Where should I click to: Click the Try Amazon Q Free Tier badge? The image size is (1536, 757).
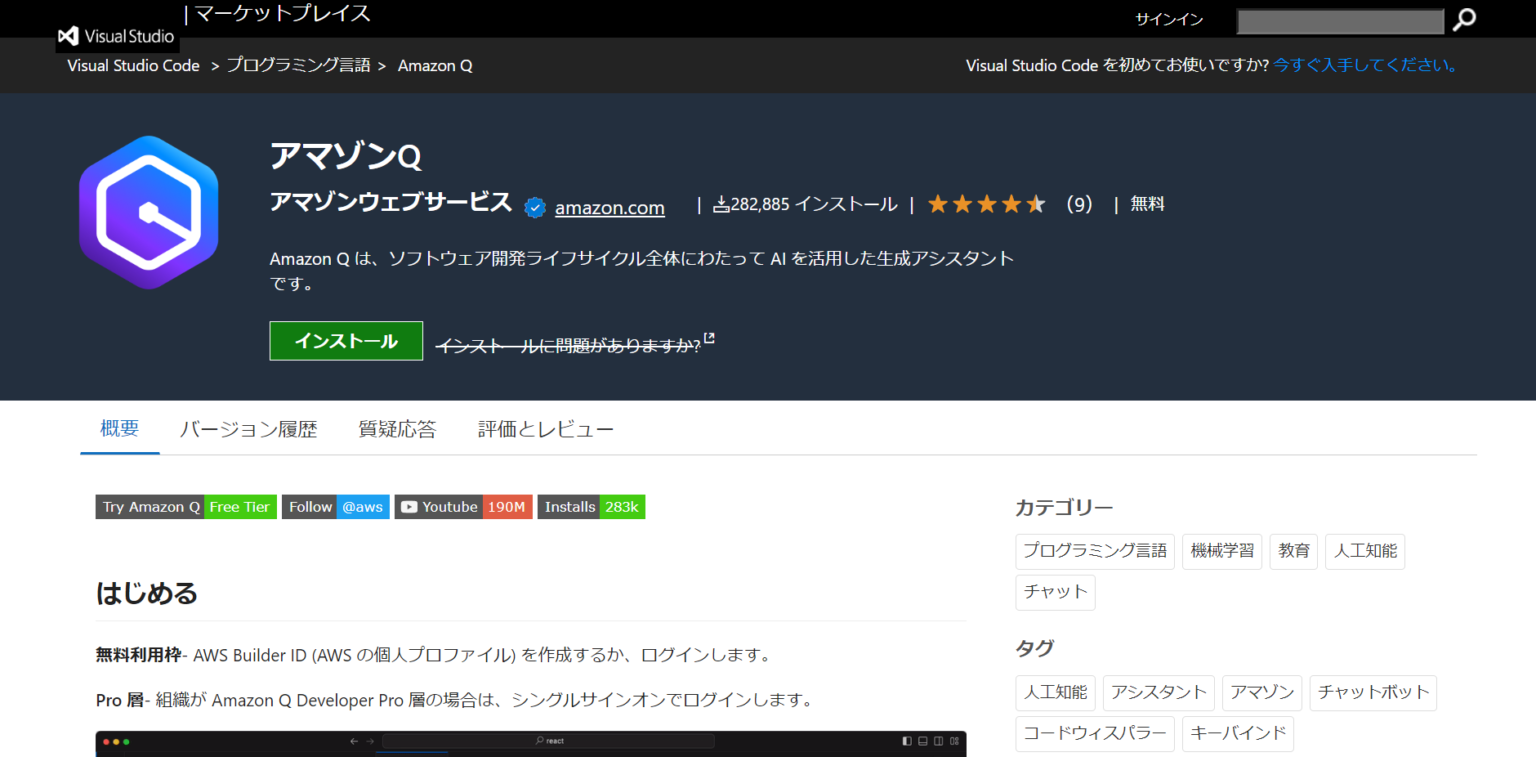(x=186, y=507)
